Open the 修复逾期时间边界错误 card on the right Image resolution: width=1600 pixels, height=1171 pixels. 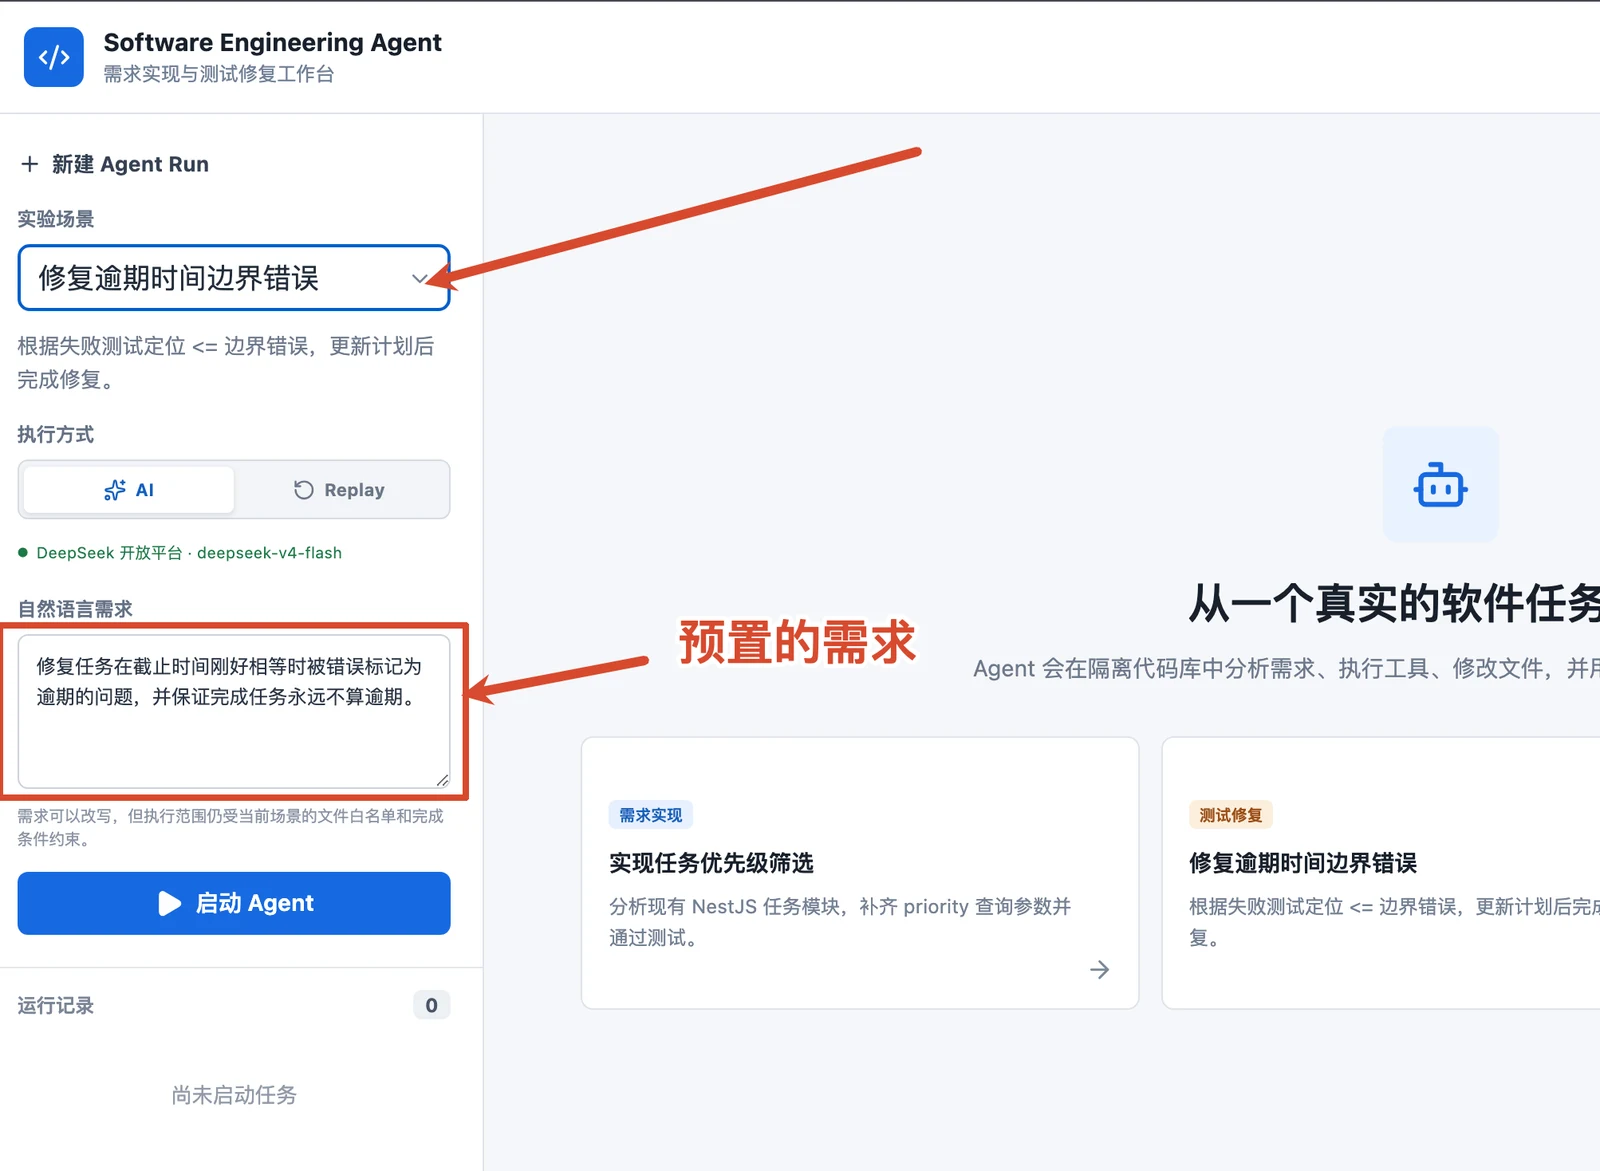1381,873
